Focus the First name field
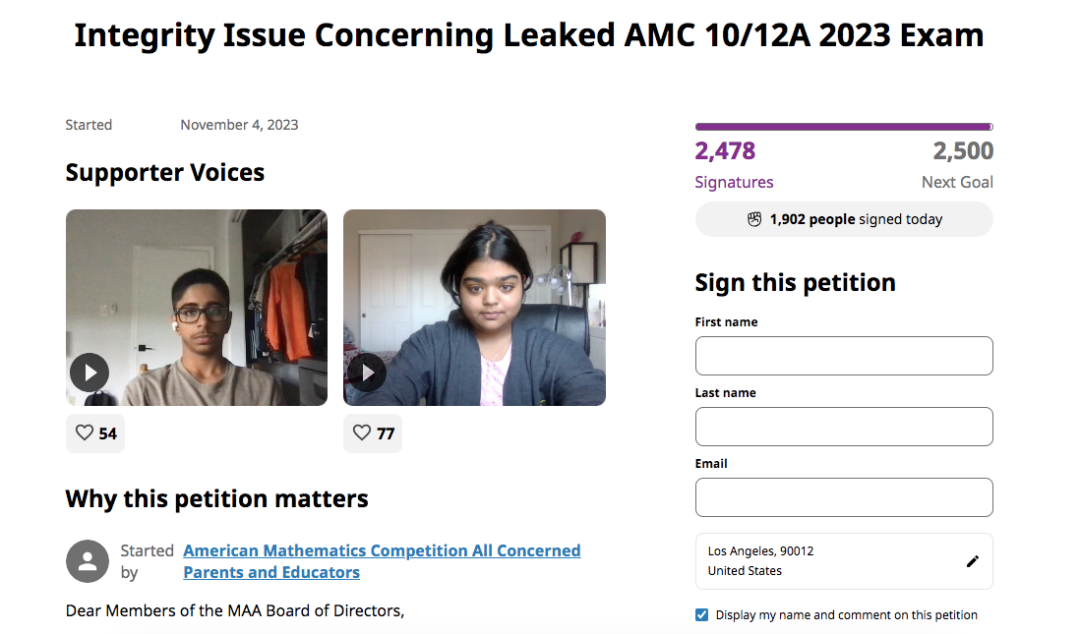This screenshot has height=634, width=1080. tap(844, 356)
